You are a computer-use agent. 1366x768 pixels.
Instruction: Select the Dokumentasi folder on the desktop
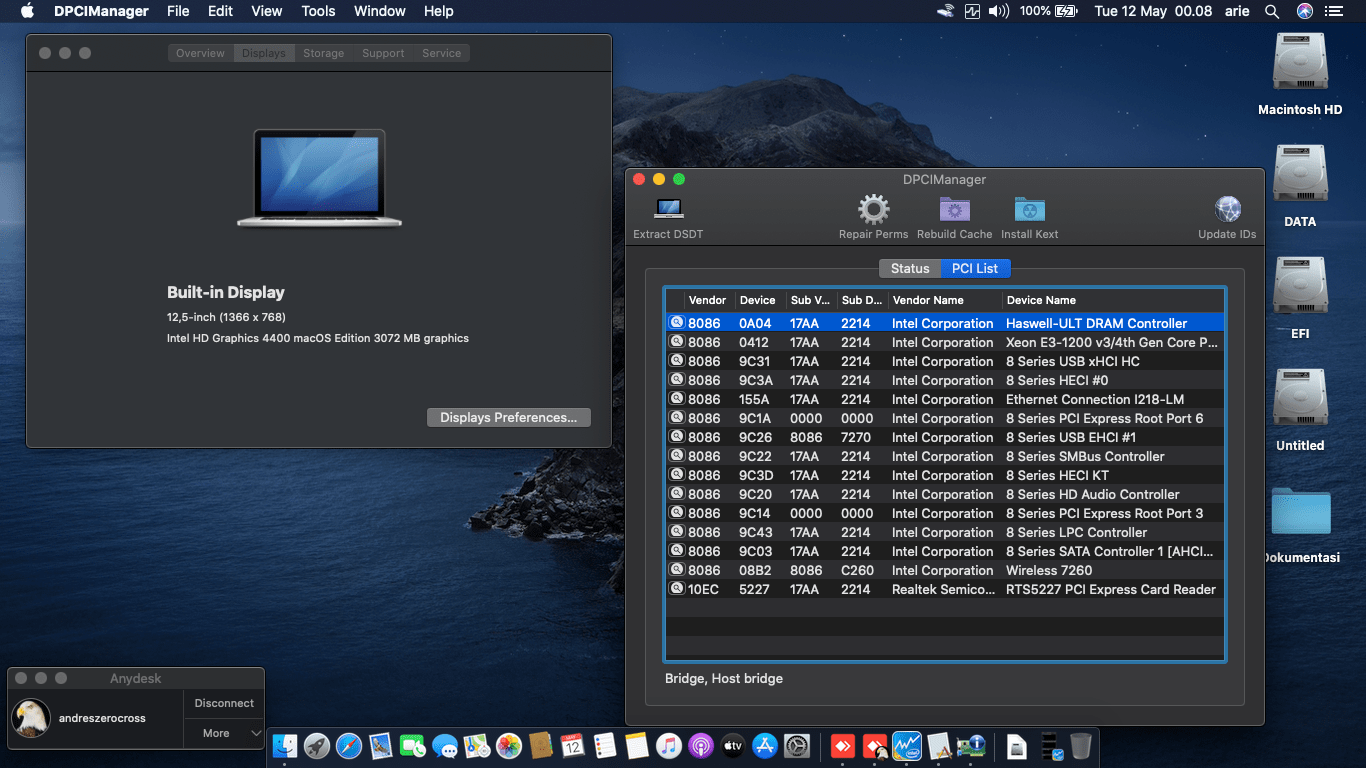(1301, 511)
